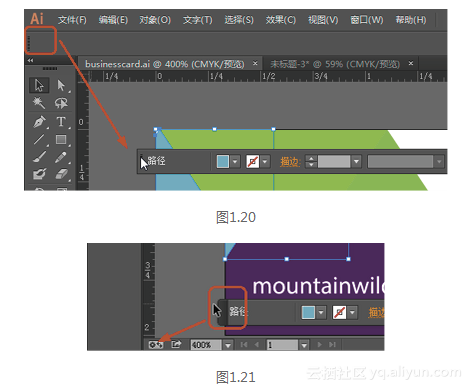Go to the previous artboard
Image resolution: width=472 pixels, height=391 pixels.
pos(256,345)
